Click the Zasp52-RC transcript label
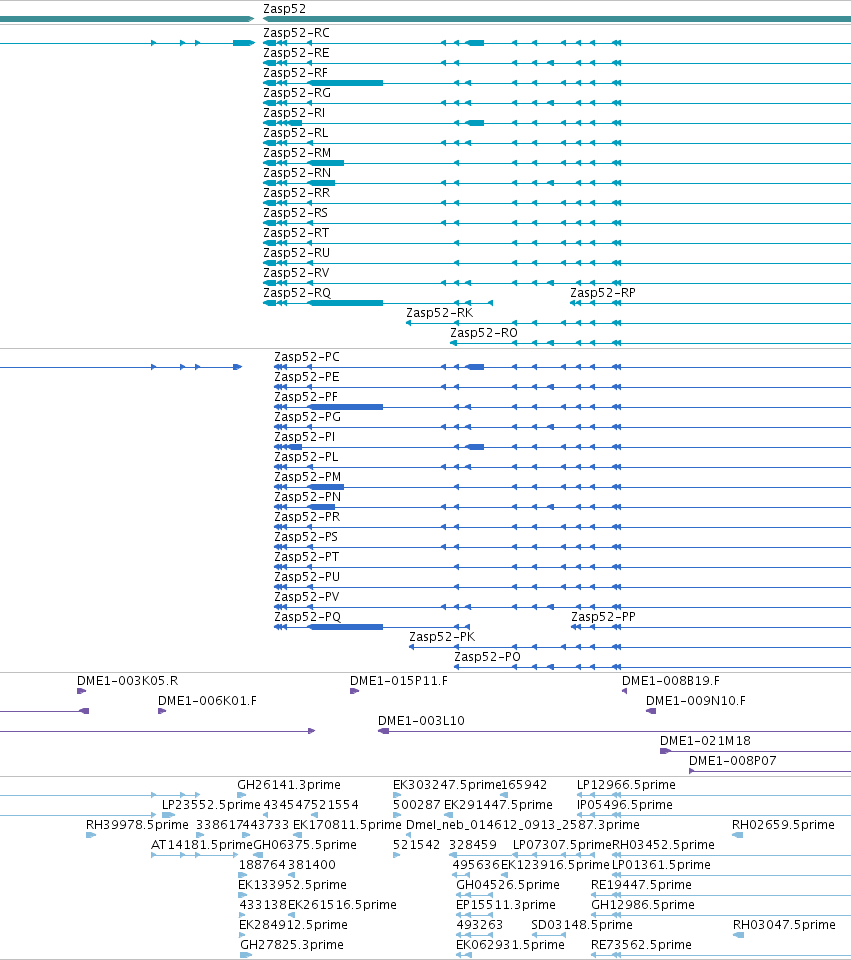This screenshot has width=851, height=960. pos(296,33)
